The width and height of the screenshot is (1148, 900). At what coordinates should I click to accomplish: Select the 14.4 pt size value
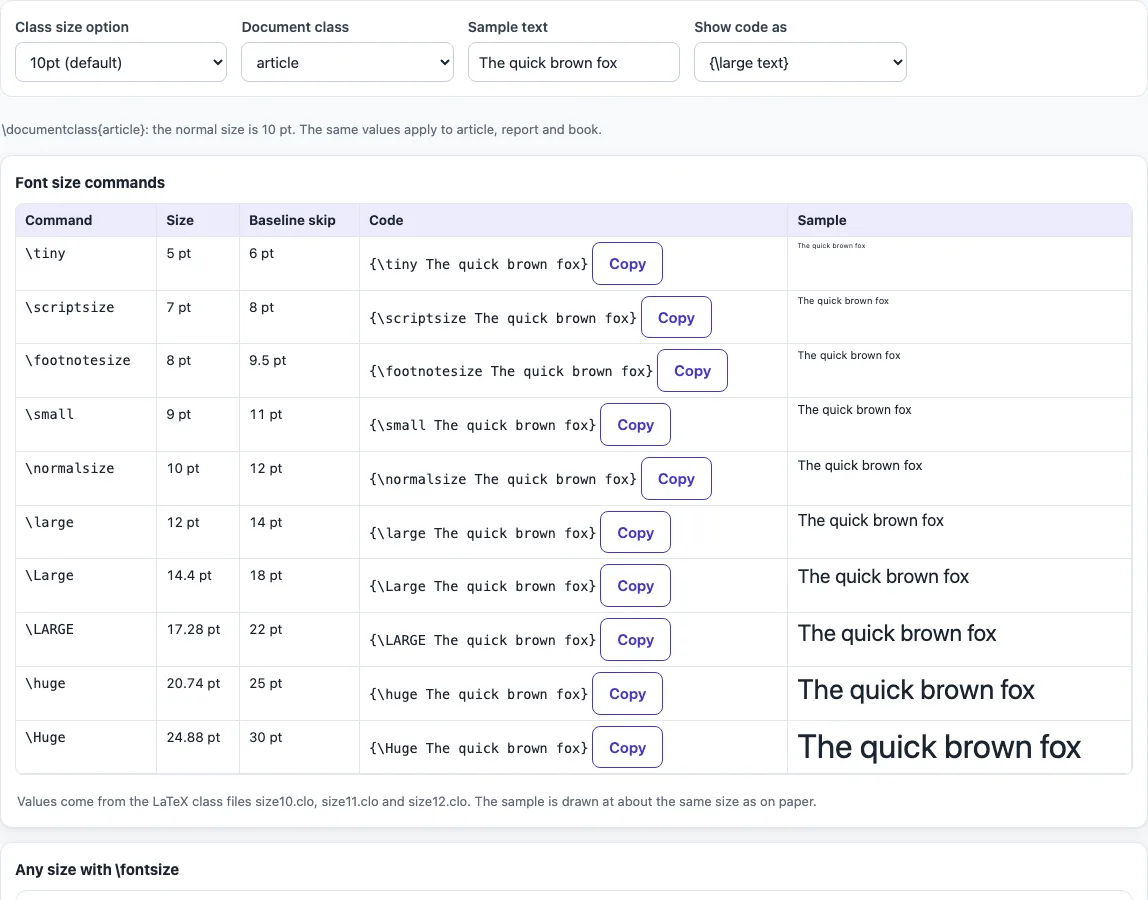(189, 576)
